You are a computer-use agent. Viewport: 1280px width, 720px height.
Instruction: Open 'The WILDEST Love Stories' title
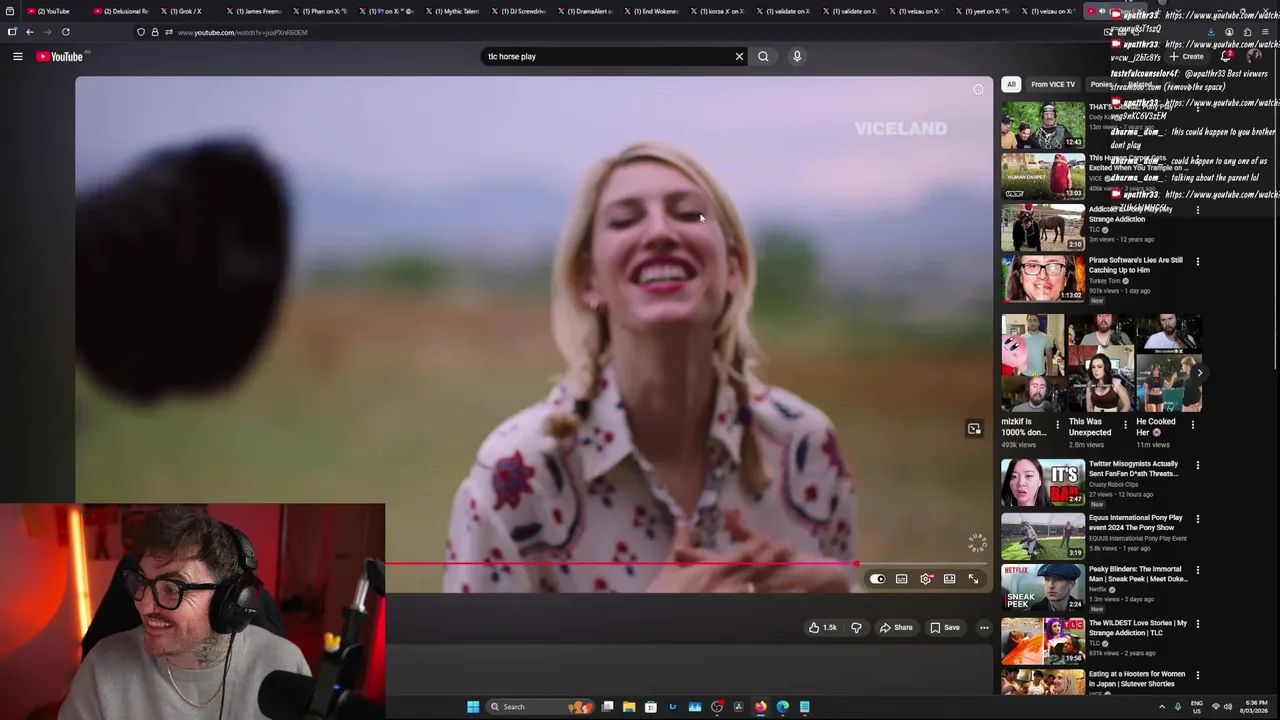pos(1138,627)
